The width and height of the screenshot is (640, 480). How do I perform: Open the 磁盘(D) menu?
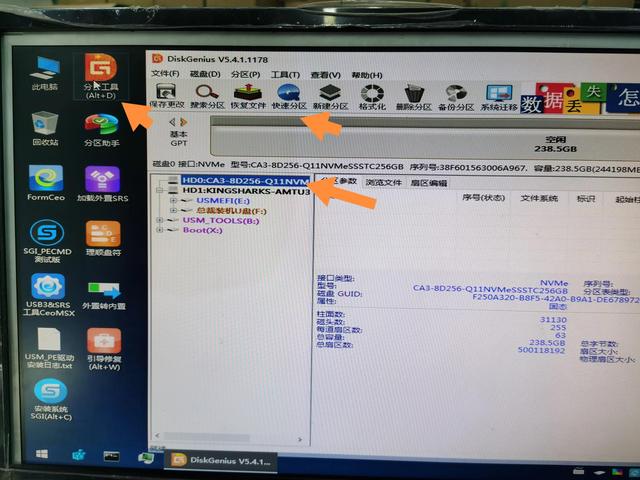pyautogui.click(x=205, y=74)
